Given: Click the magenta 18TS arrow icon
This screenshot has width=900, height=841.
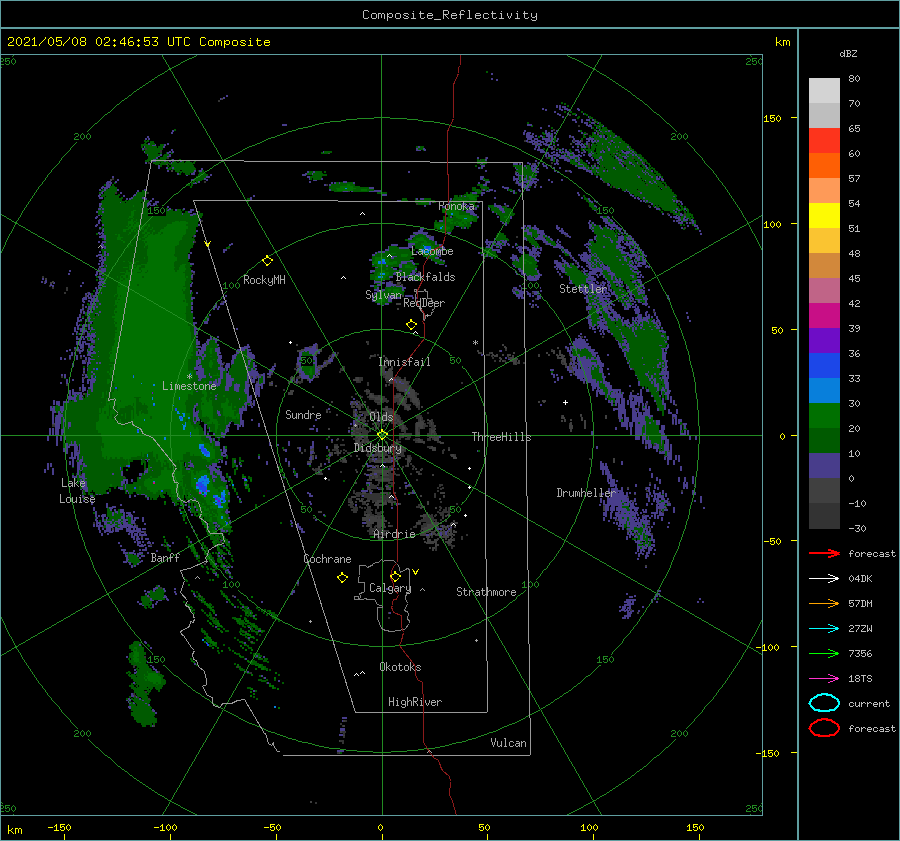Looking at the screenshot, I should (x=824, y=679).
